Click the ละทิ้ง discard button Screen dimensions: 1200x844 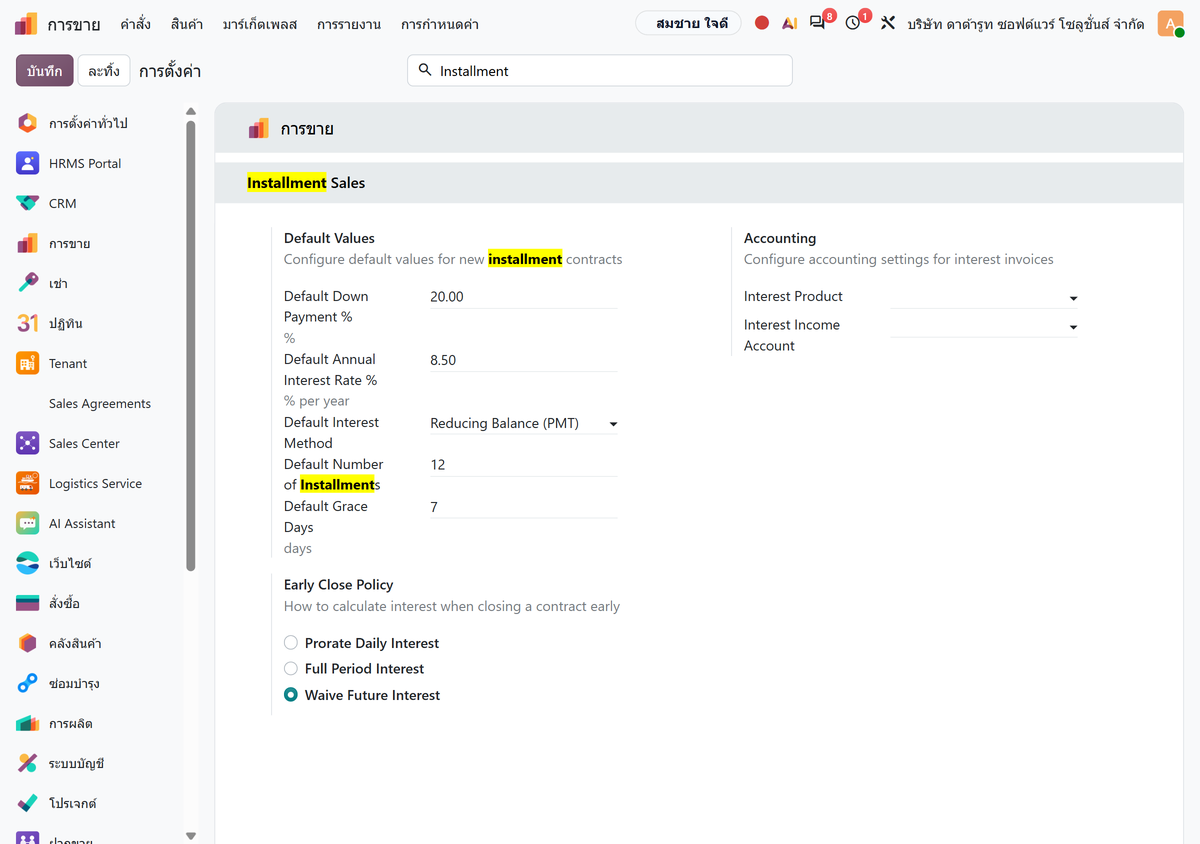[x=104, y=71]
